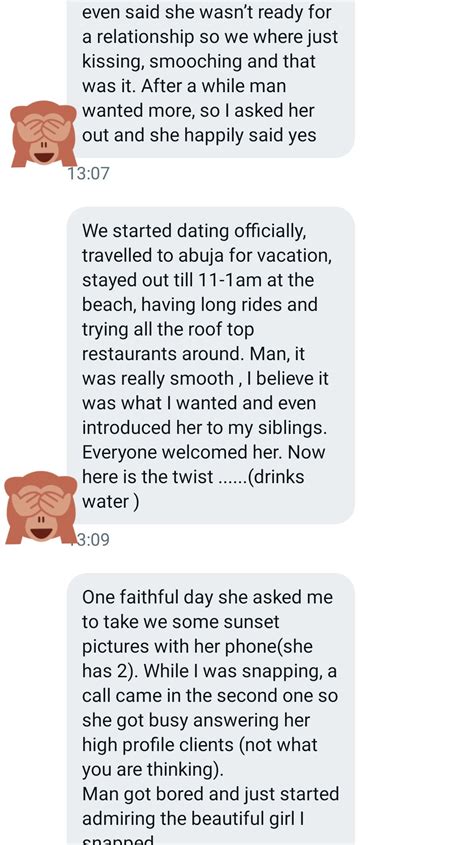The height and width of the screenshot is (845, 474).
Task: Click the 'introduced her to my siblings' line
Action: pos(205,428)
